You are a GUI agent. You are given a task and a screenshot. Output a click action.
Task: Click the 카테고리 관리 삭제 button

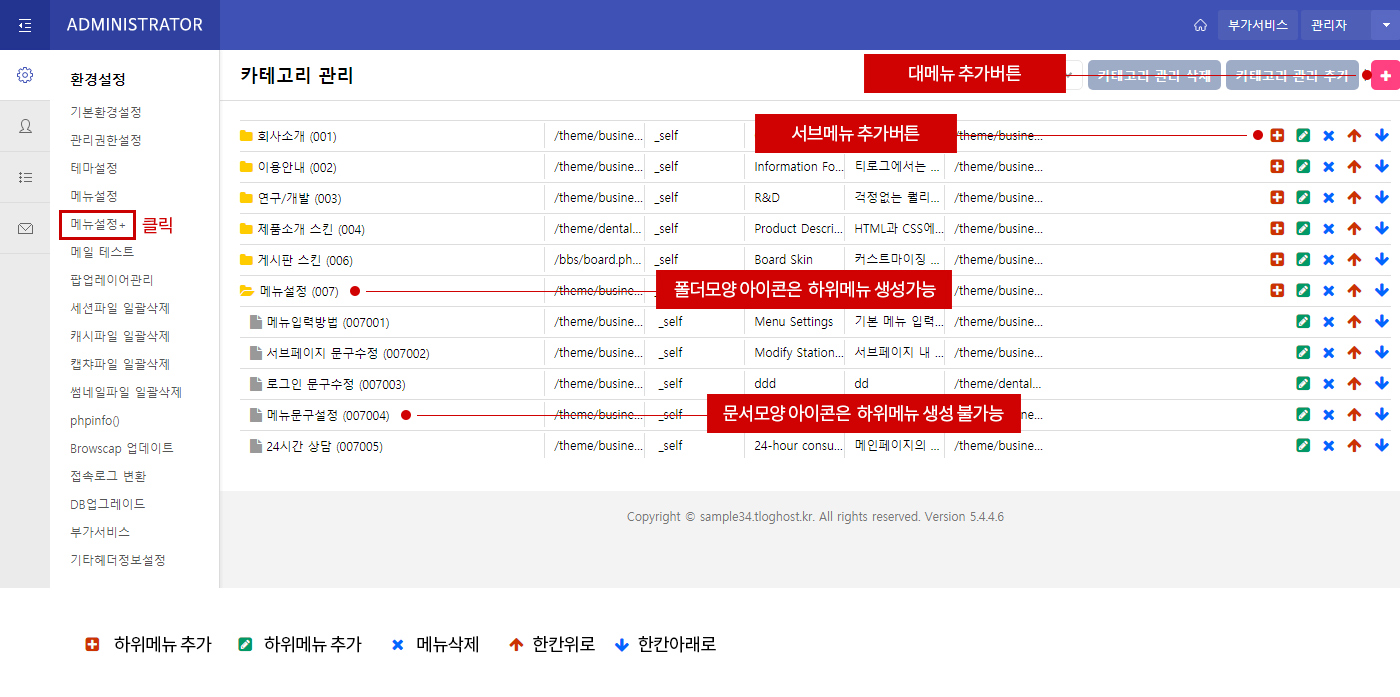pyautogui.click(x=1154, y=76)
